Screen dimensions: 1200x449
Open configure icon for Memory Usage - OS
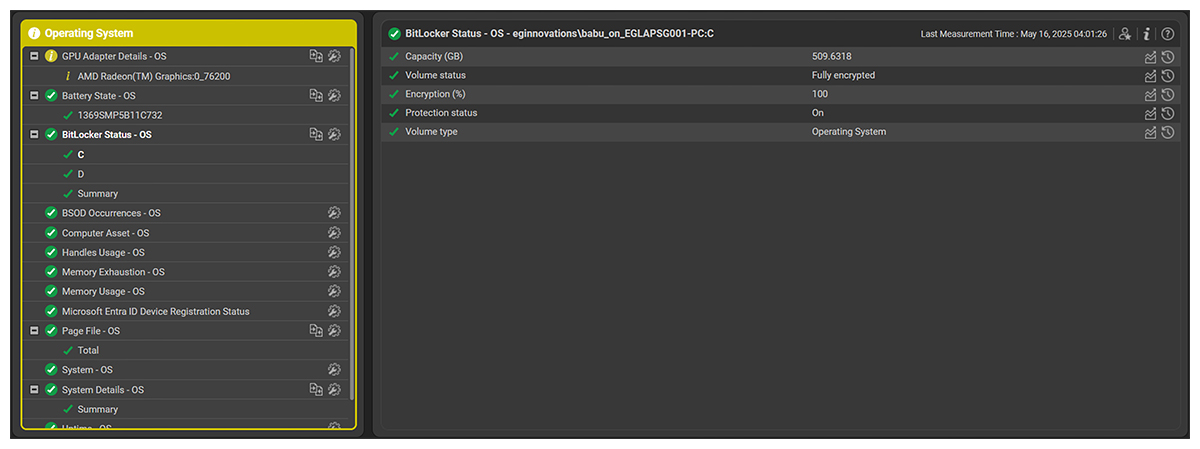click(334, 292)
